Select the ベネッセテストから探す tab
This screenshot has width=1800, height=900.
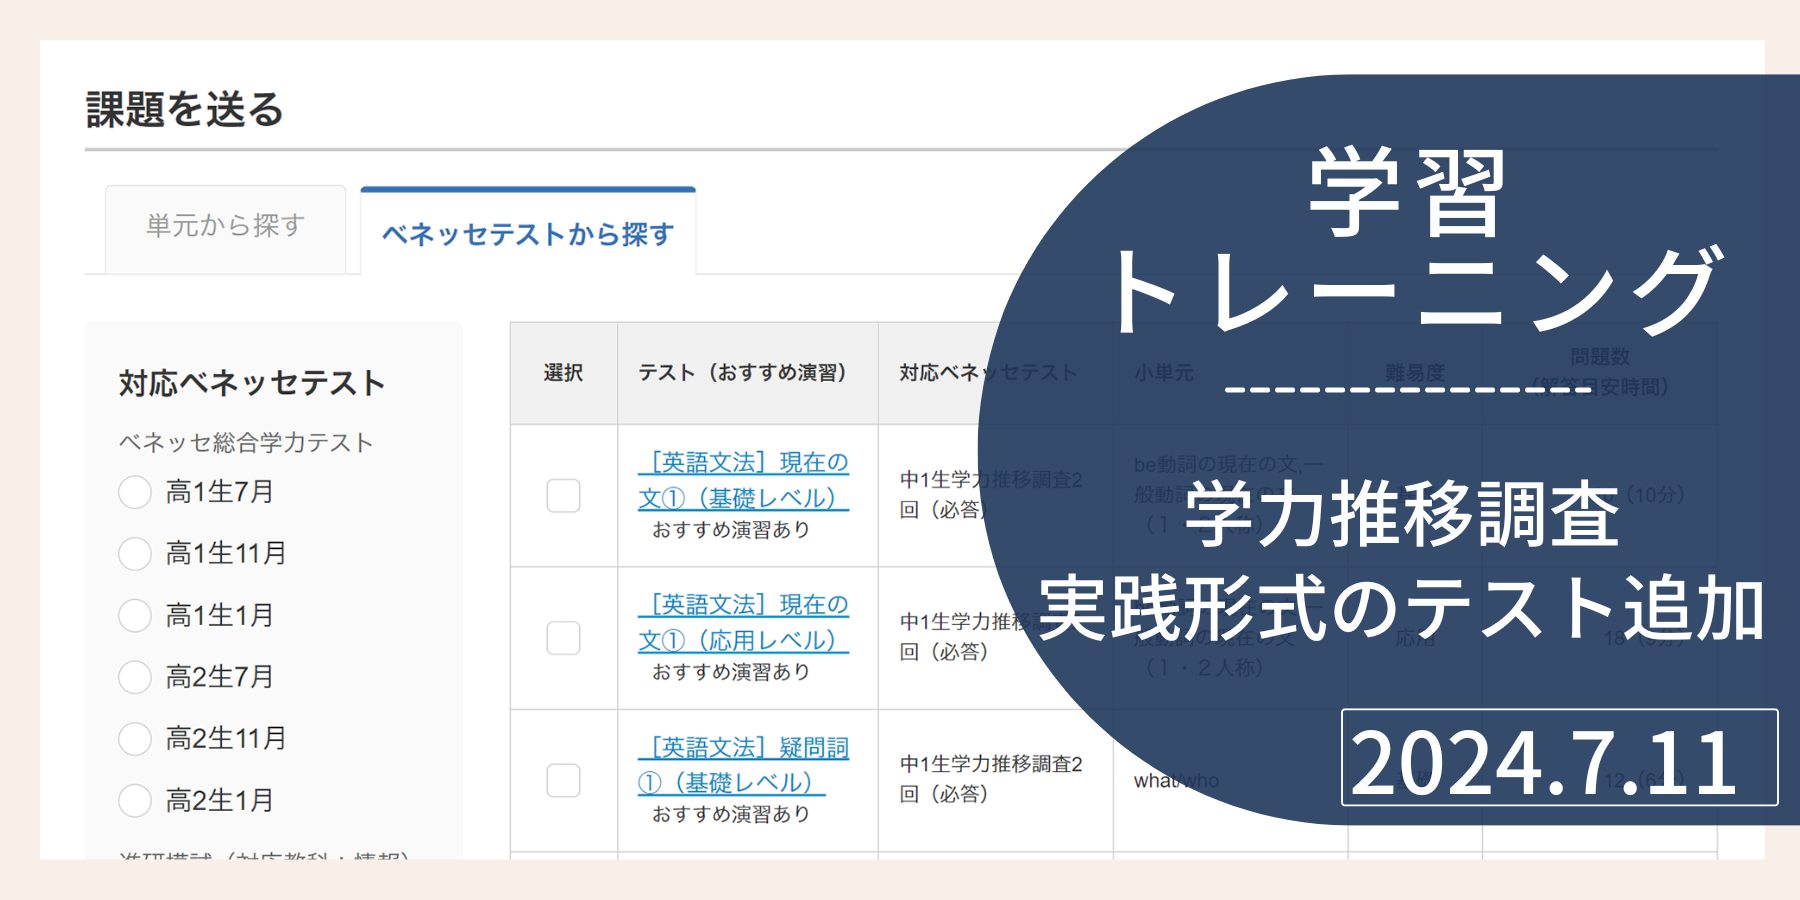point(528,233)
